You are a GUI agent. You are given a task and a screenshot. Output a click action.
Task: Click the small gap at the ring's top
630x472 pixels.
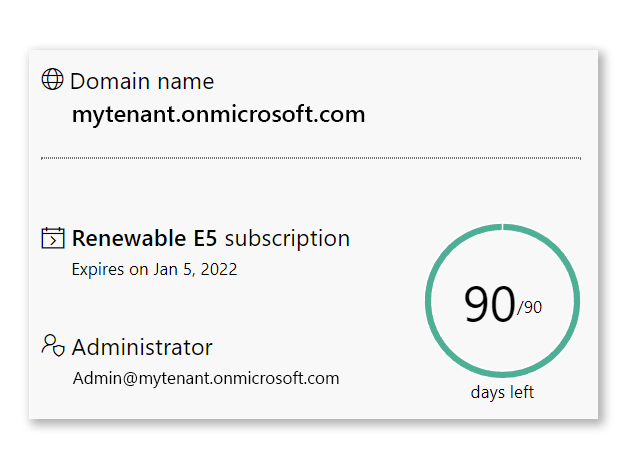click(502, 226)
